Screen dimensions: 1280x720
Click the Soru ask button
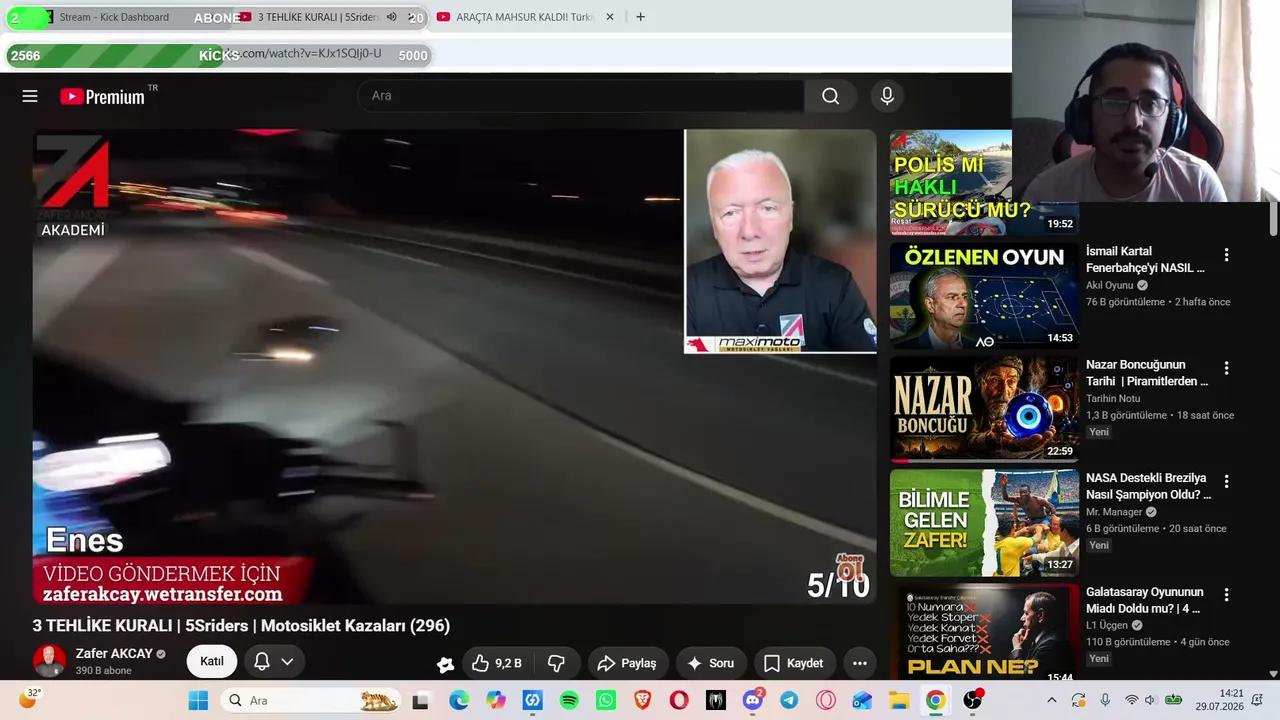(710, 663)
